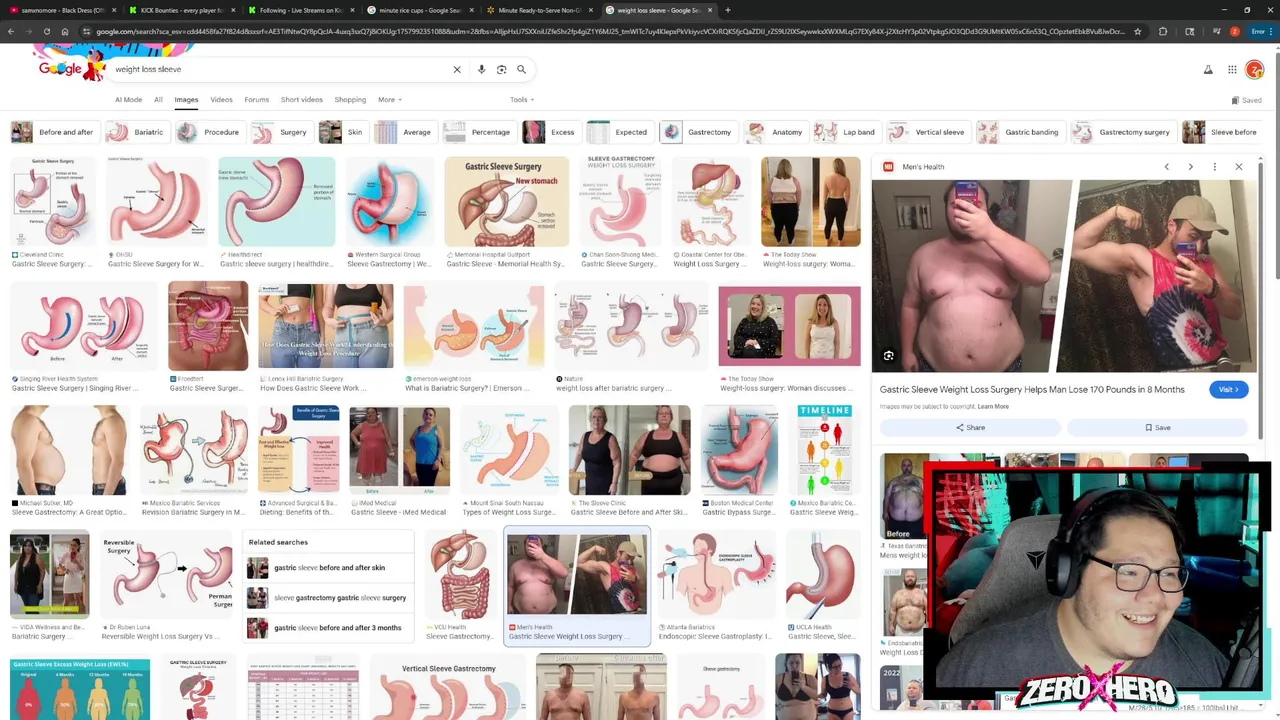The width and height of the screenshot is (1280, 720).
Task: Click in the 'weight loss sleeve' search field
Action: pos(280,70)
